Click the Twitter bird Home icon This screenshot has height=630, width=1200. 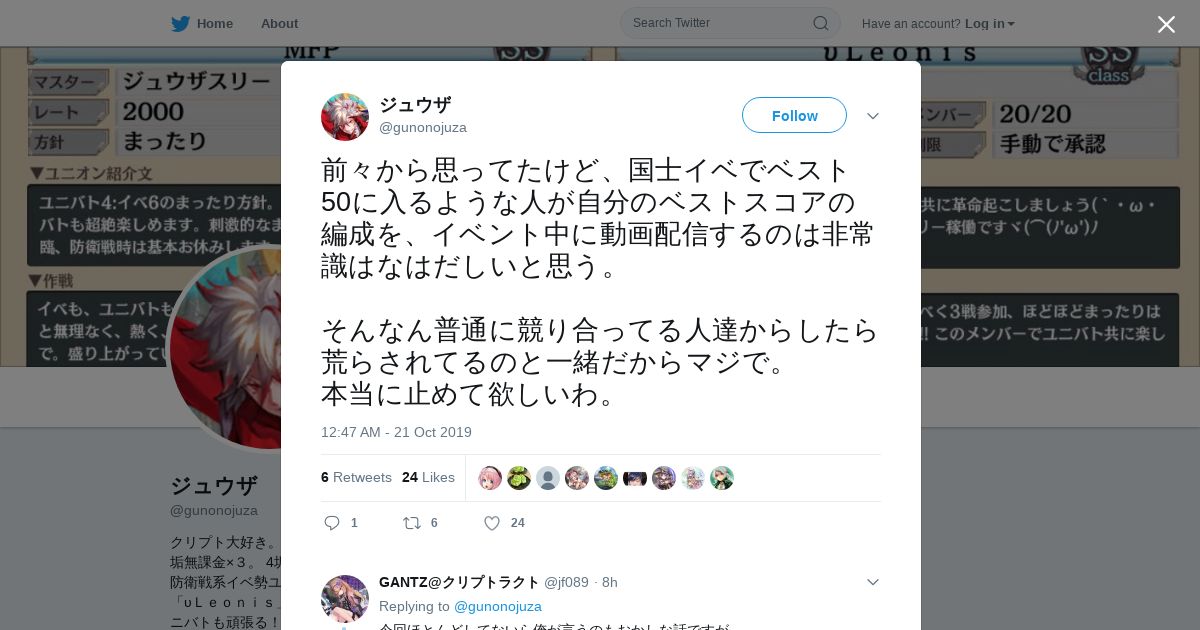180,23
